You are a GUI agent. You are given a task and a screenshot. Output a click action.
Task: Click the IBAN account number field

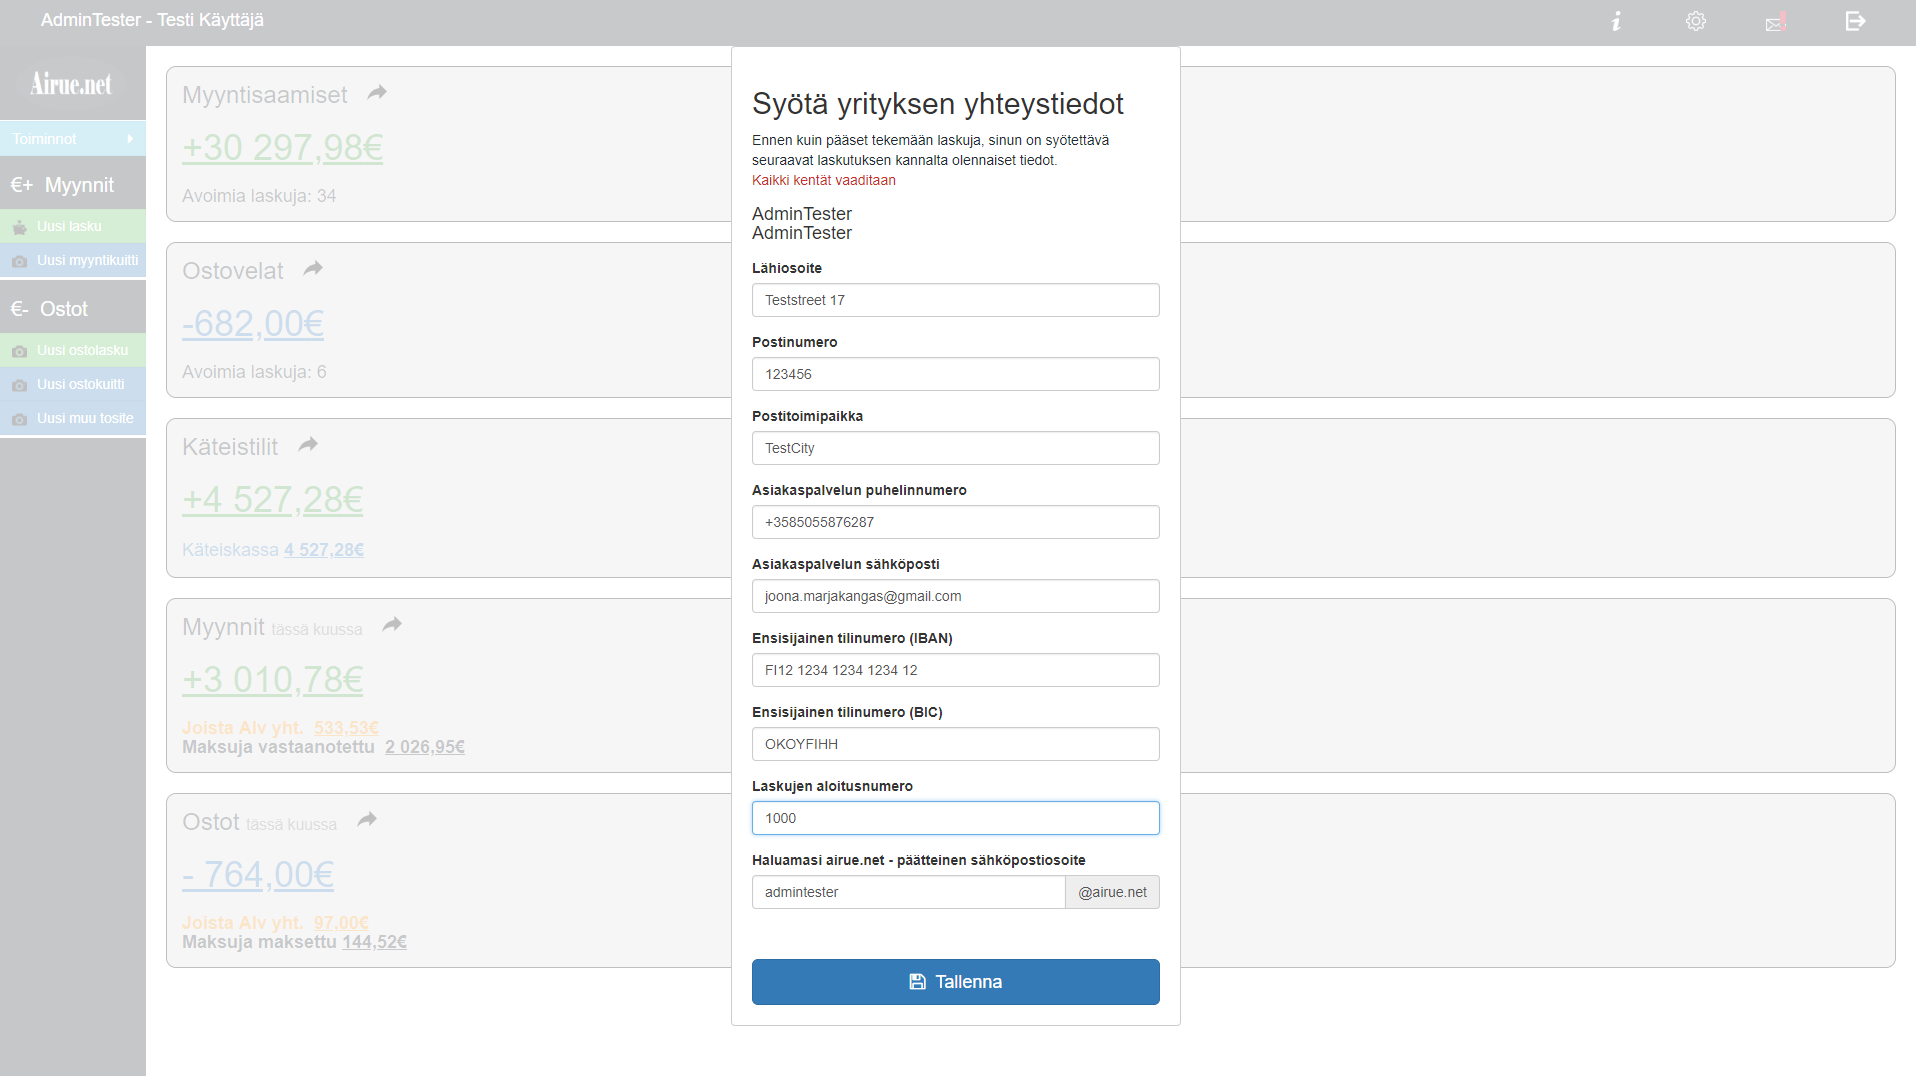point(955,670)
